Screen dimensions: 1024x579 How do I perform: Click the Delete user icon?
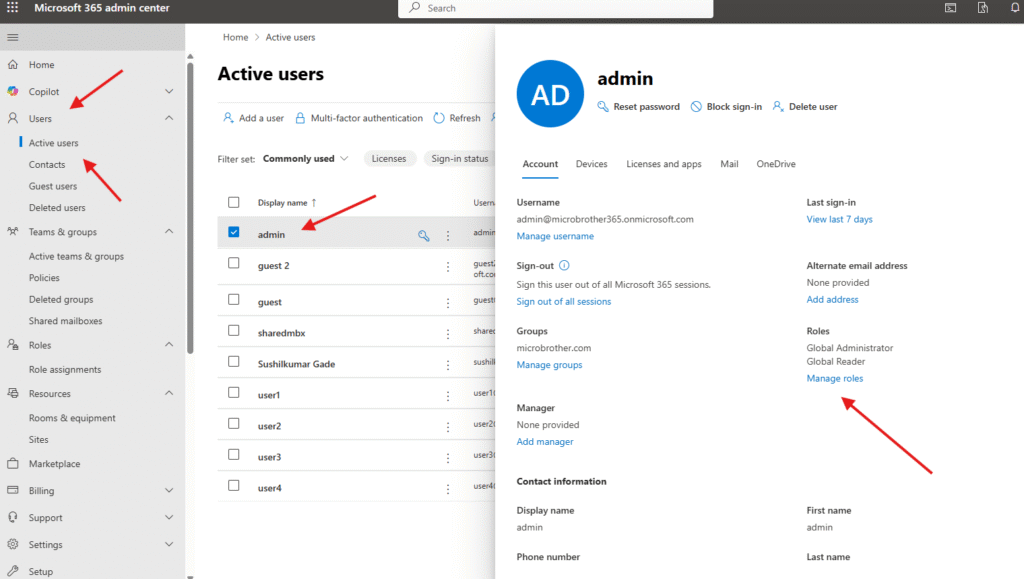pyautogui.click(x=778, y=107)
